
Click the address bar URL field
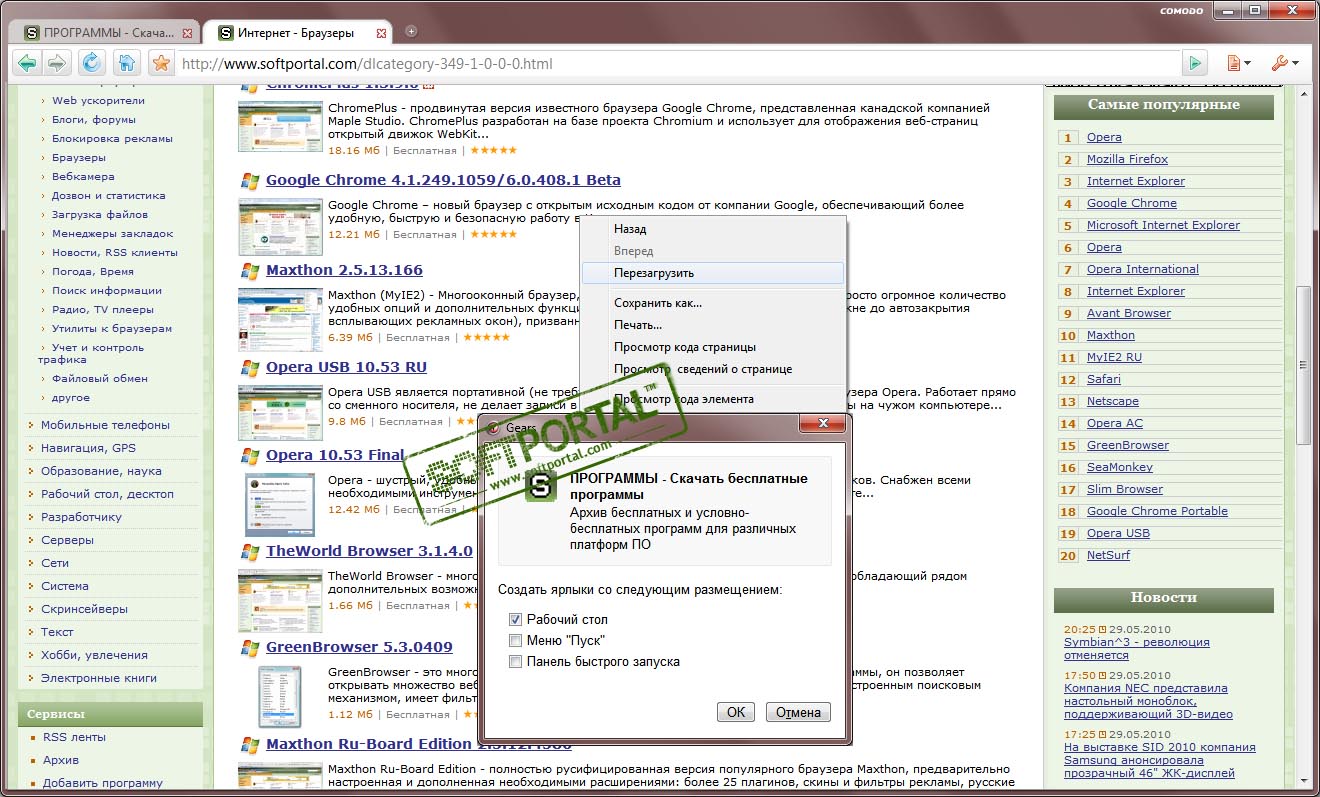678,64
